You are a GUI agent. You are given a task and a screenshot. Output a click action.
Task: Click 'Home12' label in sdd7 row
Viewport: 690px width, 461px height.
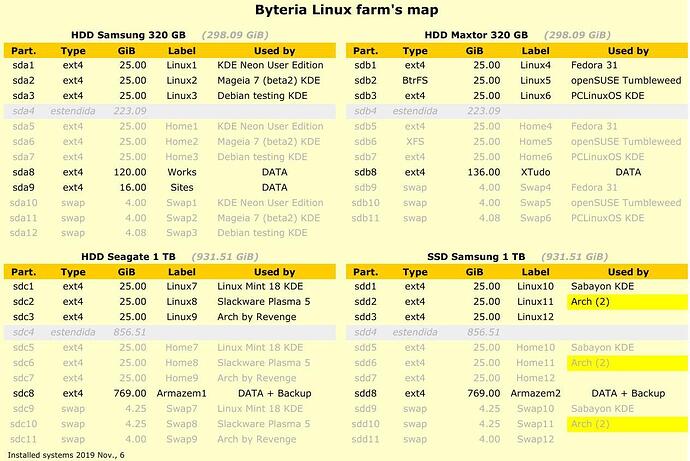pyautogui.click(x=536, y=378)
